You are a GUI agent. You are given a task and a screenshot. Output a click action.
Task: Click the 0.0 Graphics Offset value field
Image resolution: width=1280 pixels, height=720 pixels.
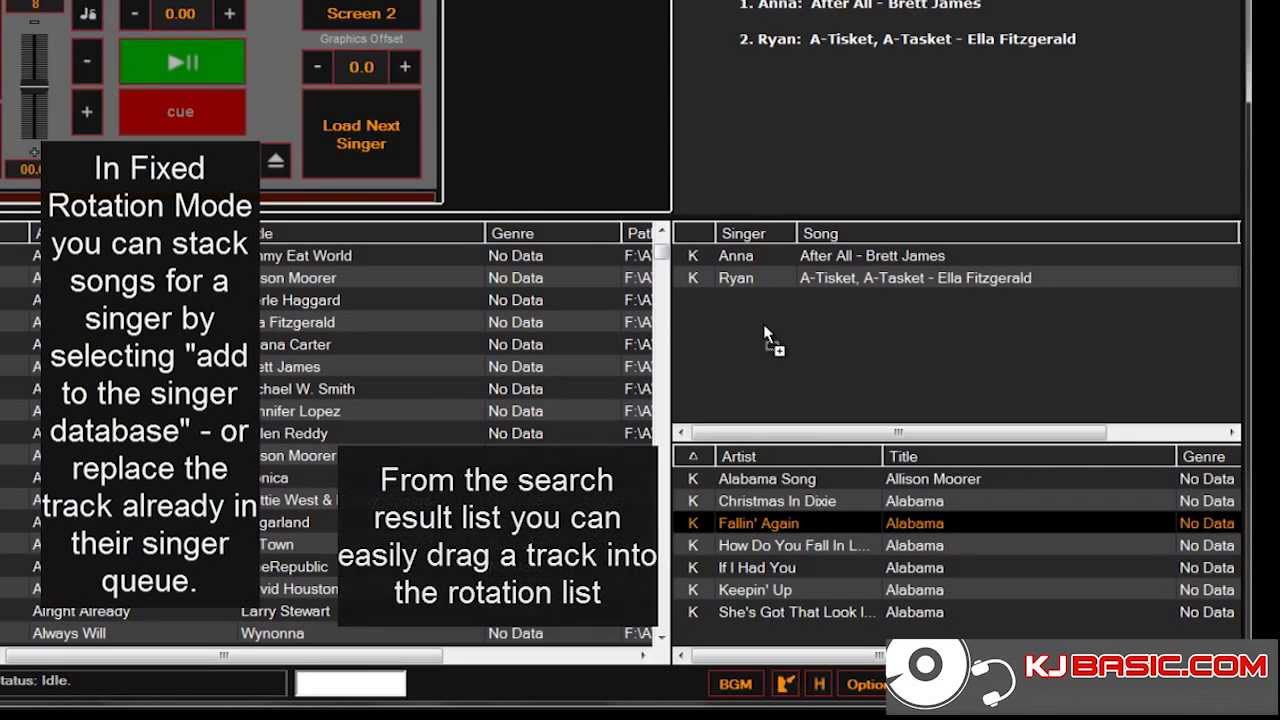(x=361, y=67)
